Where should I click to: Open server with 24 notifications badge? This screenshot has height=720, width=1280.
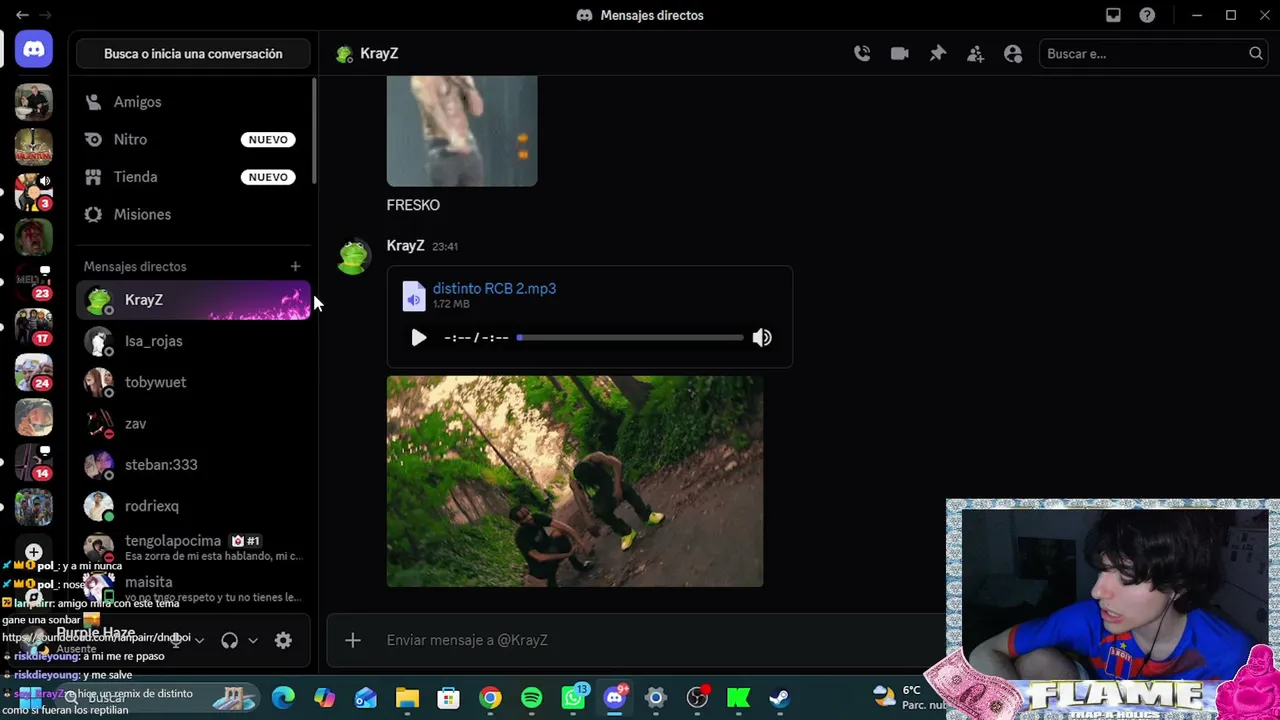pyautogui.click(x=33, y=372)
